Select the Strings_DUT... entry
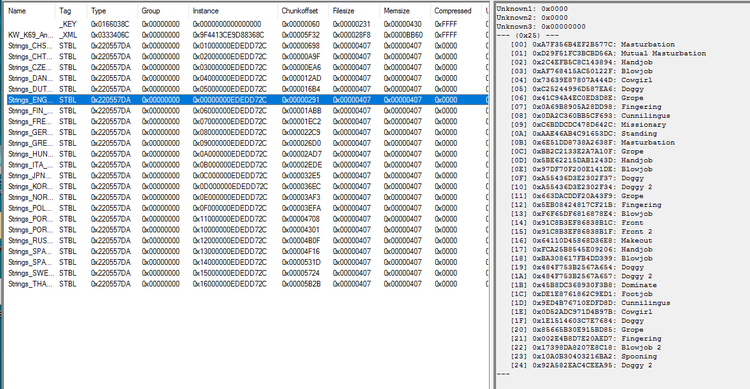The height and width of the screenshot is (389, 750). pos(247,89)
